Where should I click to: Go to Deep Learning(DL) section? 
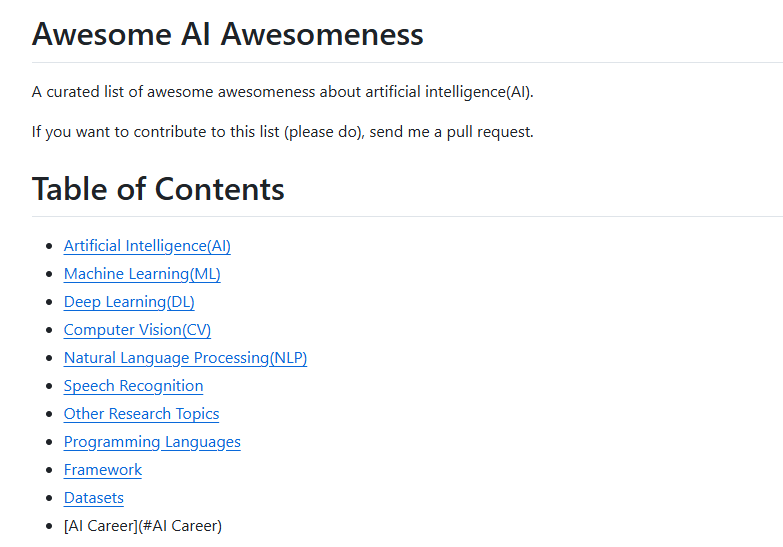(129, 302)
